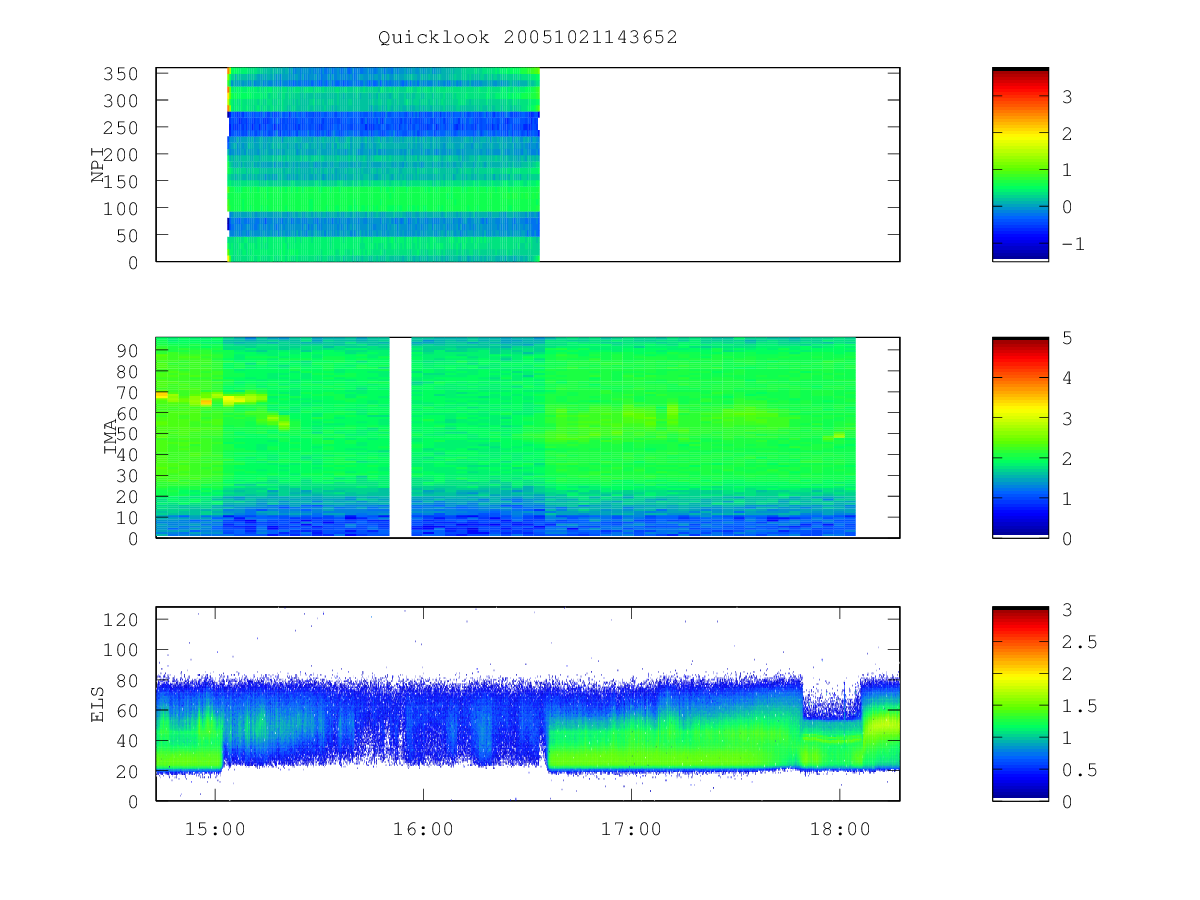Click the NPI spectrogram data region
1200x900 pixels.
[x=384, y=165]
